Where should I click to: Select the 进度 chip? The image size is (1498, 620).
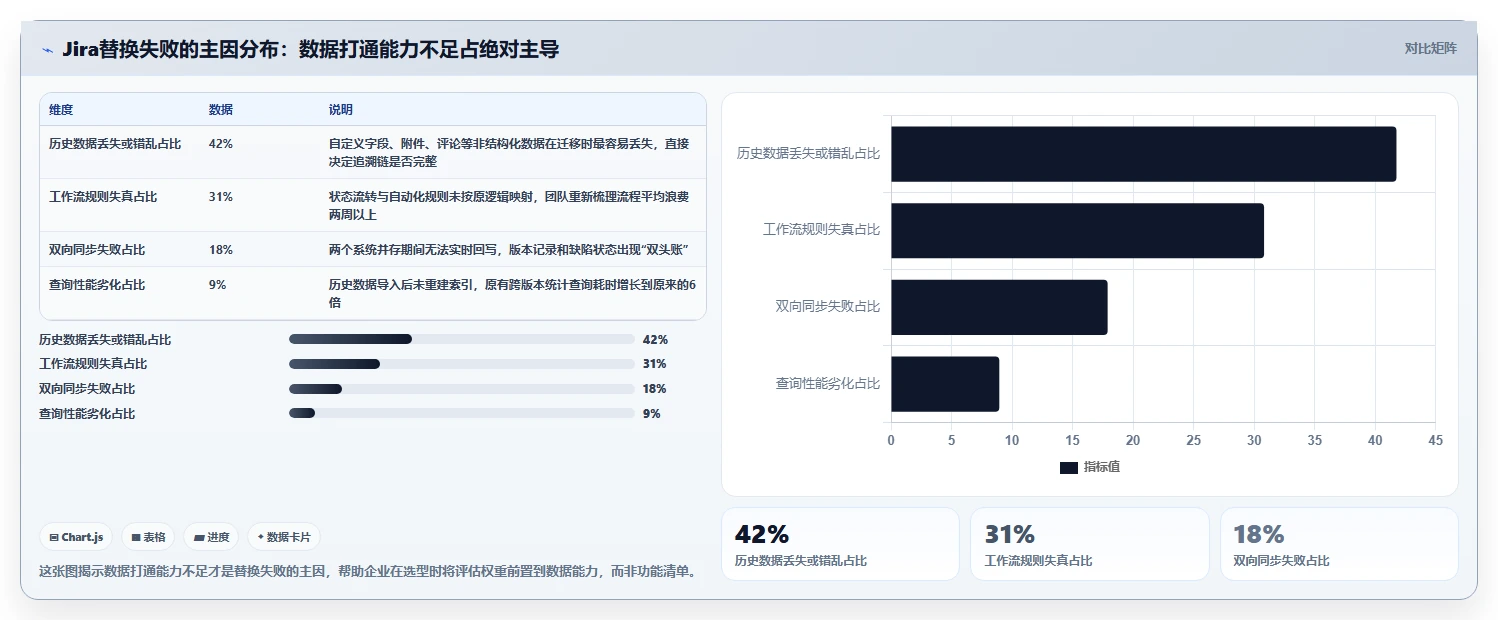tap(211, 537)
